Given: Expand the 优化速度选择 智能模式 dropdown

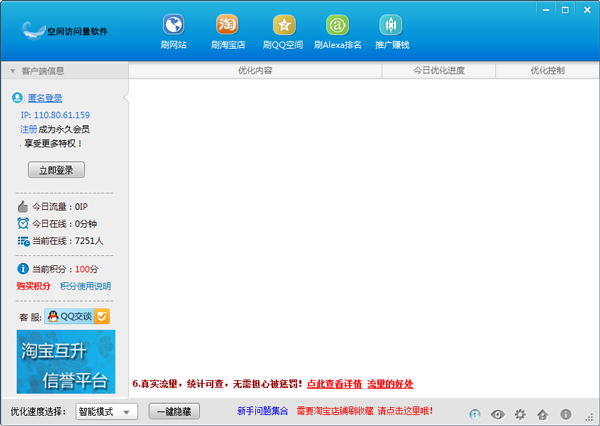Looking at the screenshot, I should [106, 411].
